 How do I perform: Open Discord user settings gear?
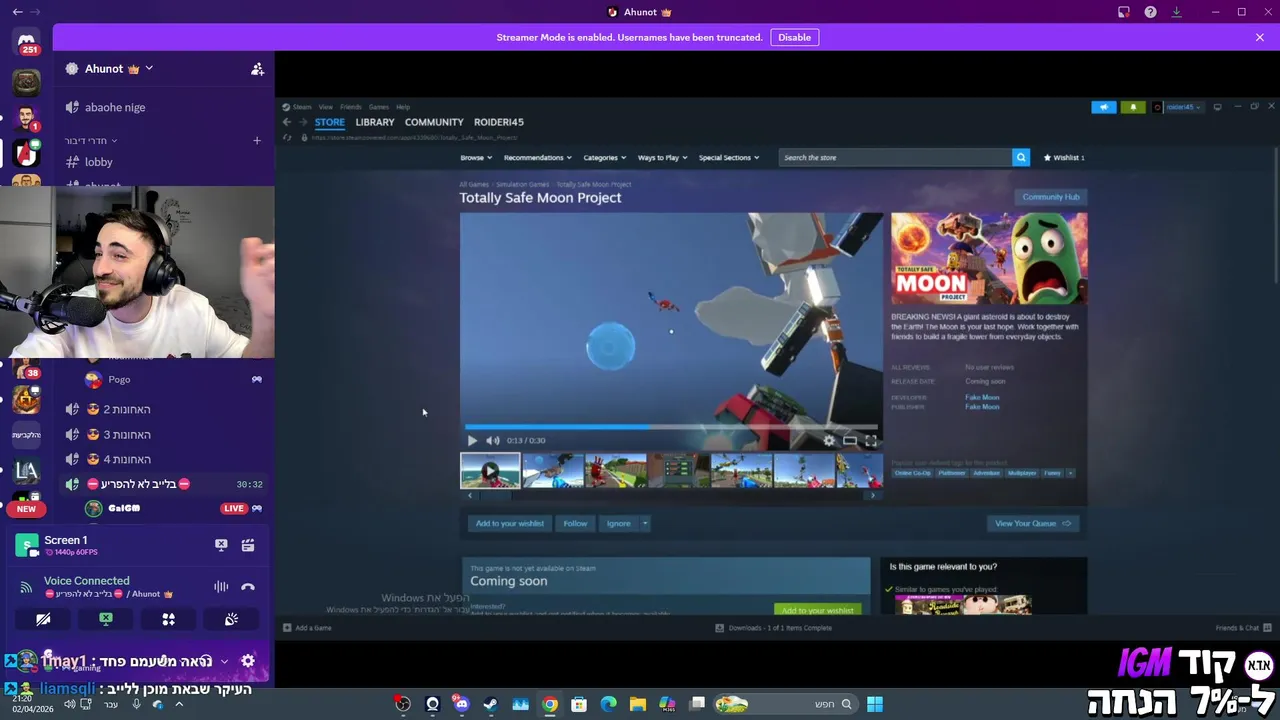click(248, 661)
